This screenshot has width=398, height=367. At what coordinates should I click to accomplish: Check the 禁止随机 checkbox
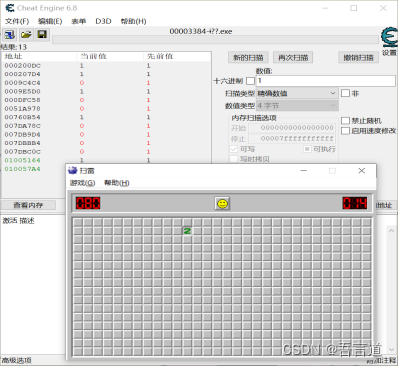[345, 121]
